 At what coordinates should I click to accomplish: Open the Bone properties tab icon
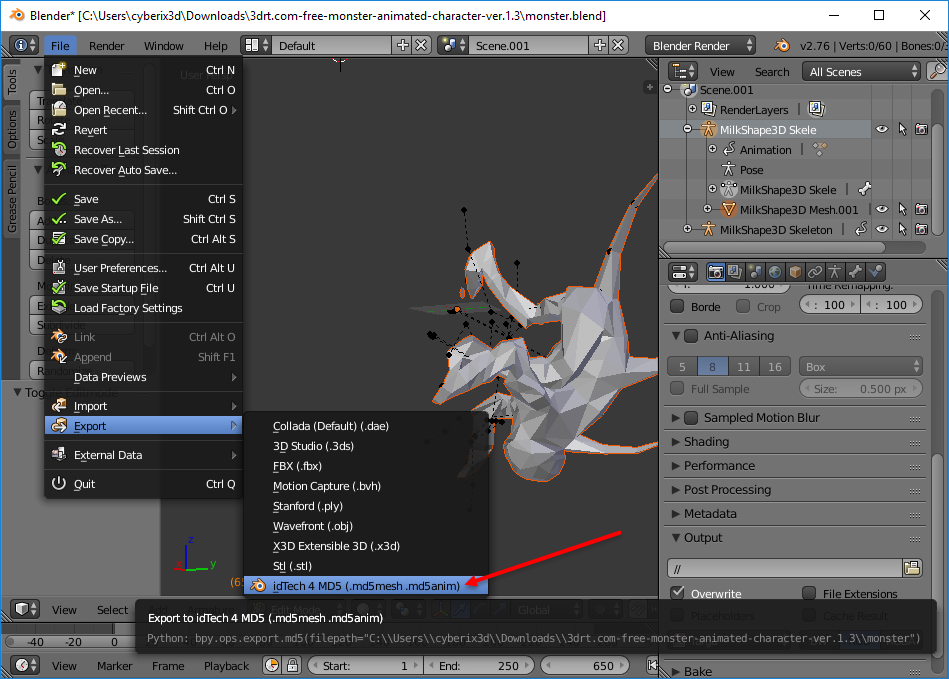(855, 272)
